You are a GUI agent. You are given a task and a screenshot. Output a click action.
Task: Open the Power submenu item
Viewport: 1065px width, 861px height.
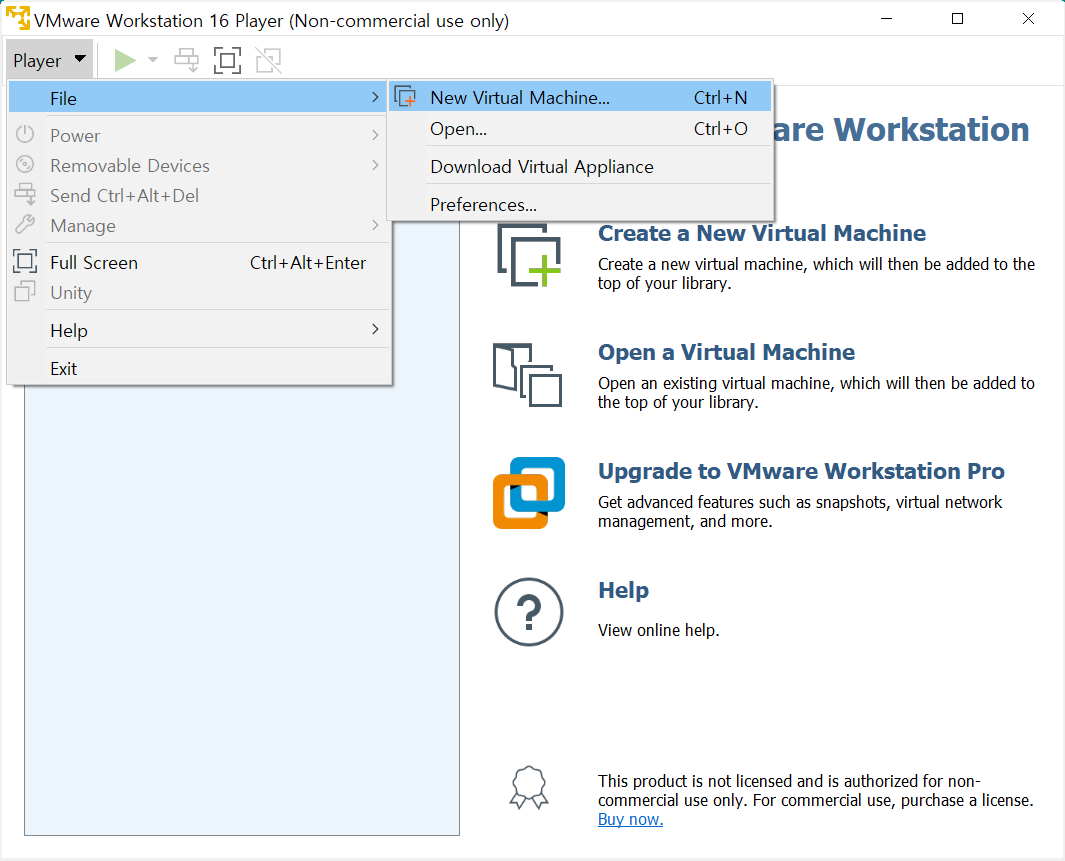pyautogui.click(x=198, y=135)
